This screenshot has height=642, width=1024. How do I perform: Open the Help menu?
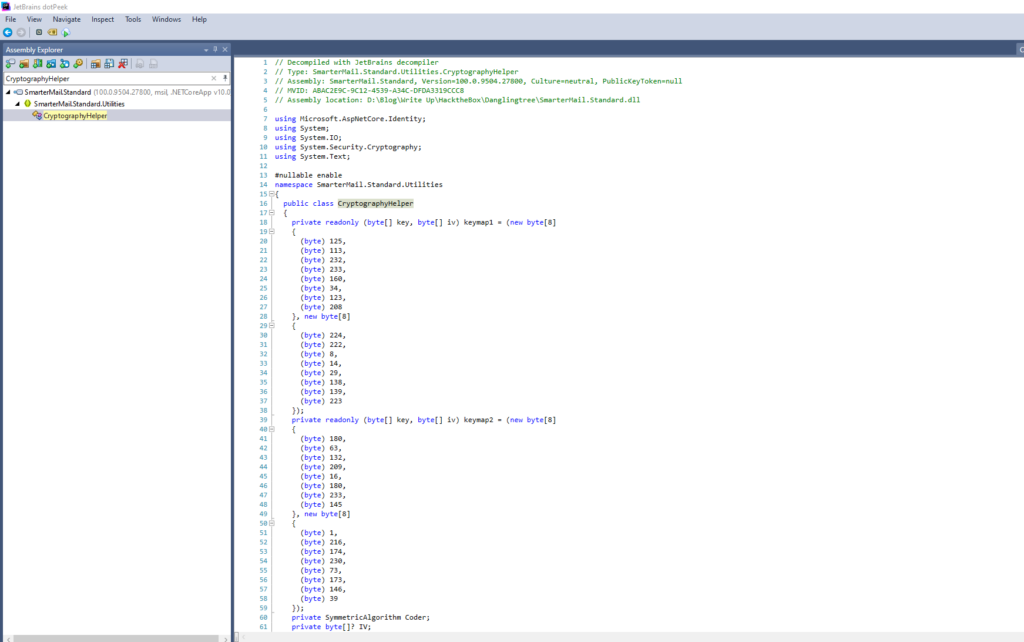[x=199, y=20]
